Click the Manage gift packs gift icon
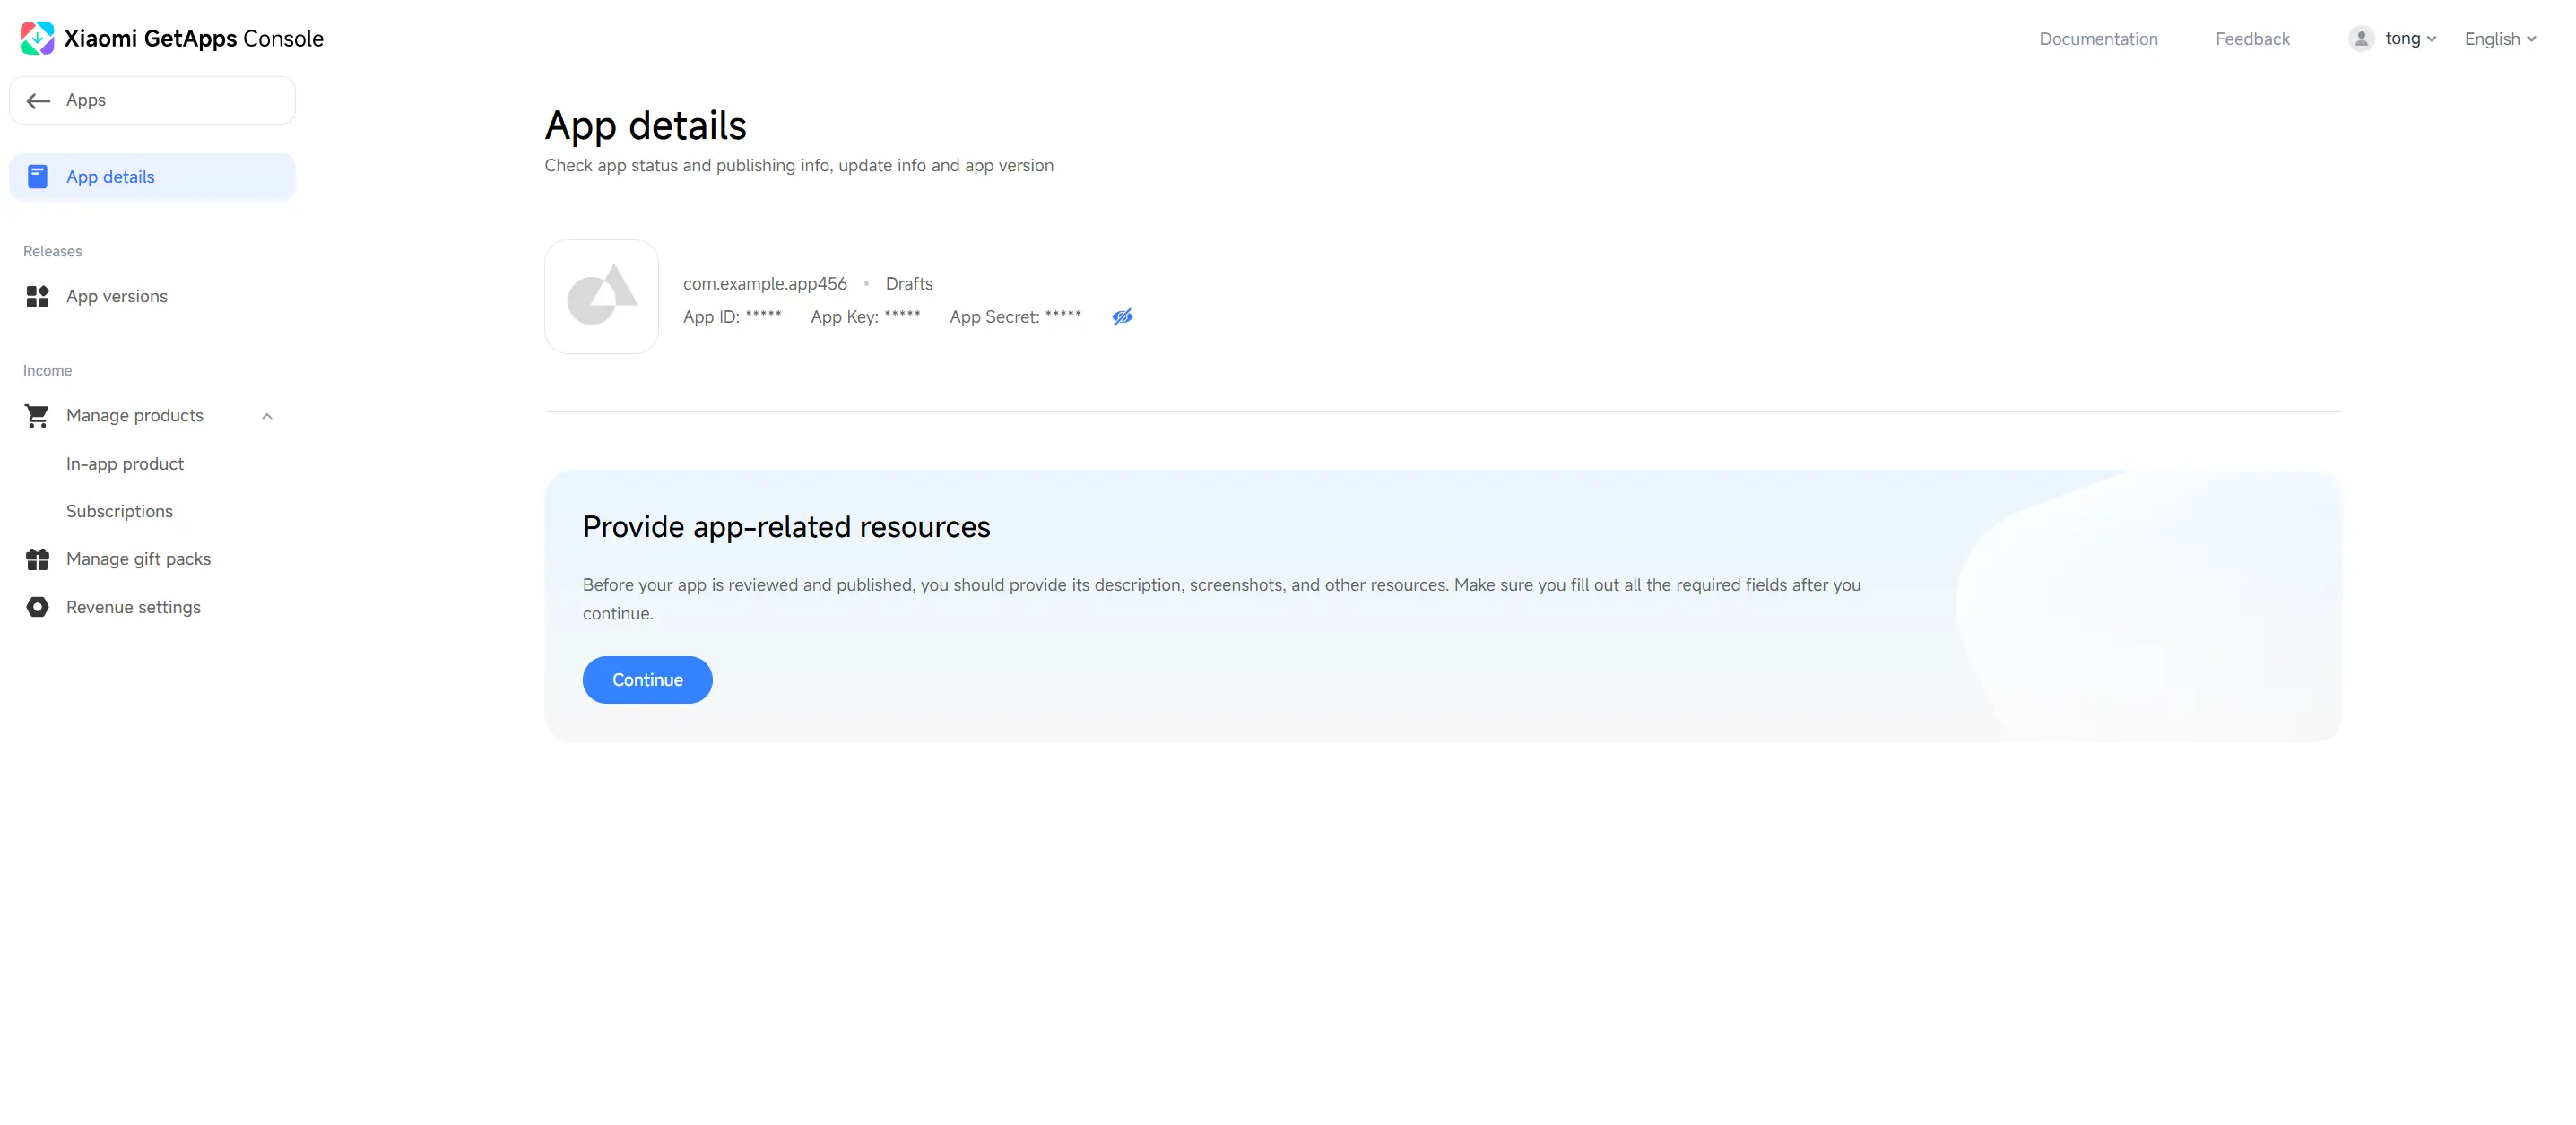The width and height of the screenshot is (2576, 1125). point(37,559)
